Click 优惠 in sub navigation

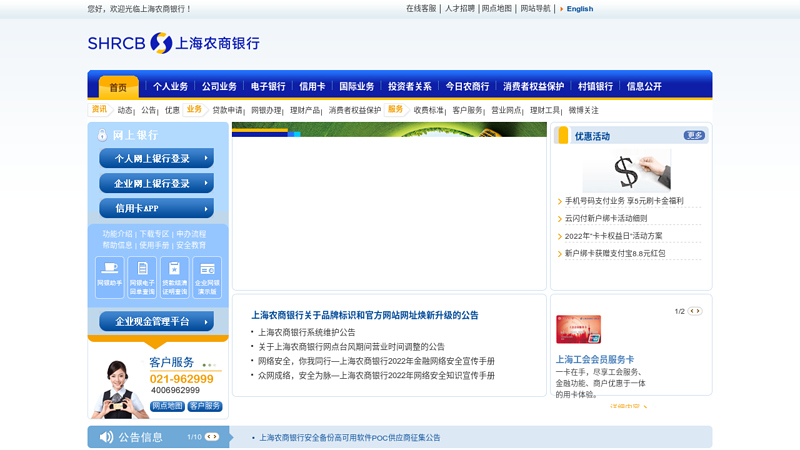[172, 110]
